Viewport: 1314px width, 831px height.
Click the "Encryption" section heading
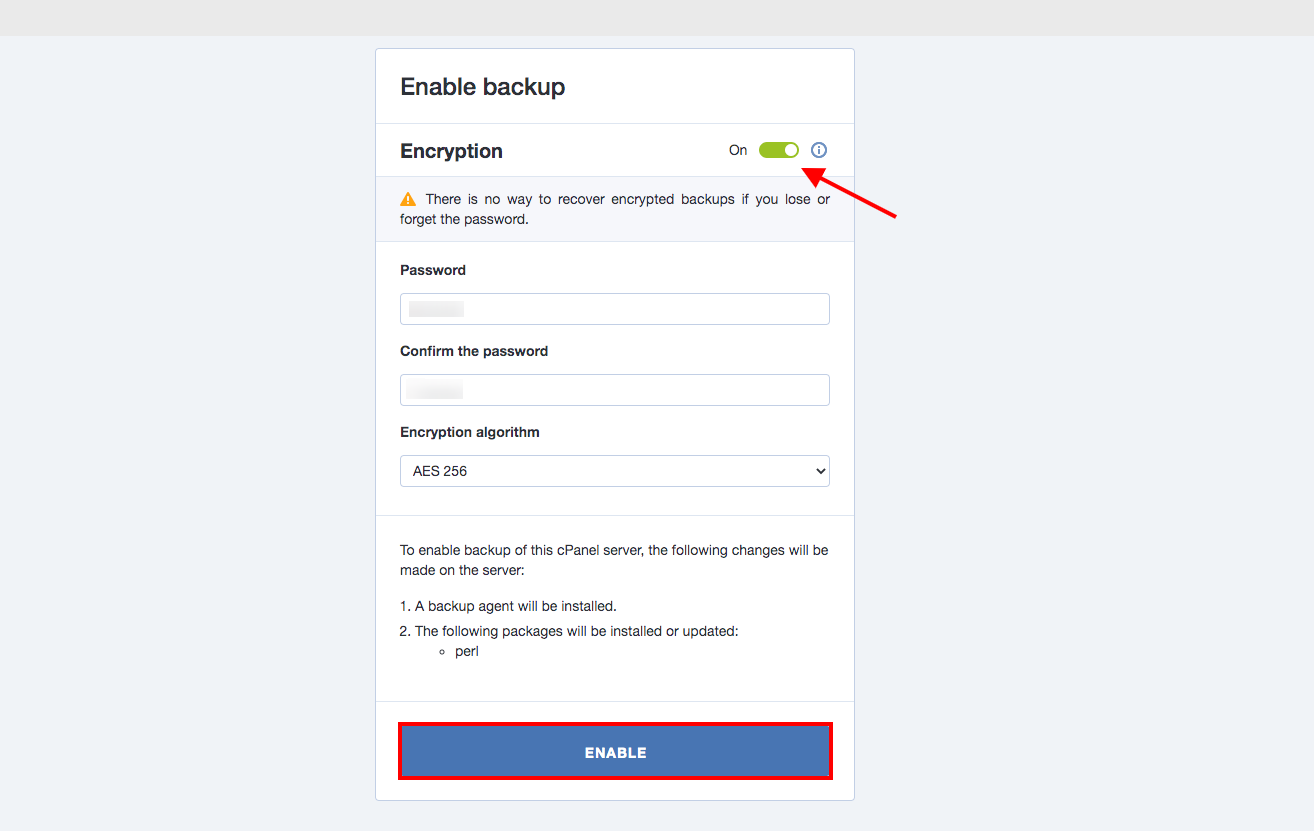point(451,151)
